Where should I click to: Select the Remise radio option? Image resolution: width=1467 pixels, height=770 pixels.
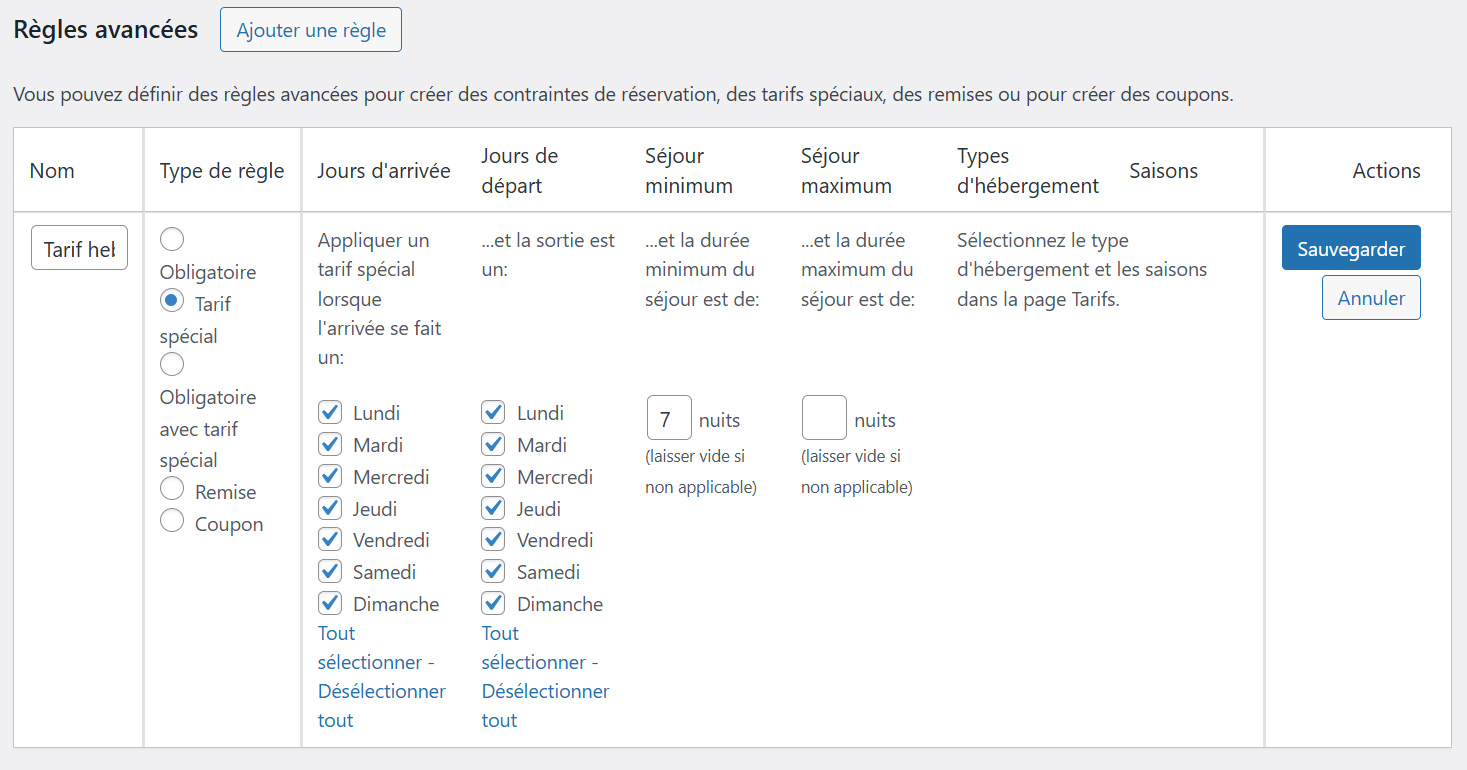[172, 489]
